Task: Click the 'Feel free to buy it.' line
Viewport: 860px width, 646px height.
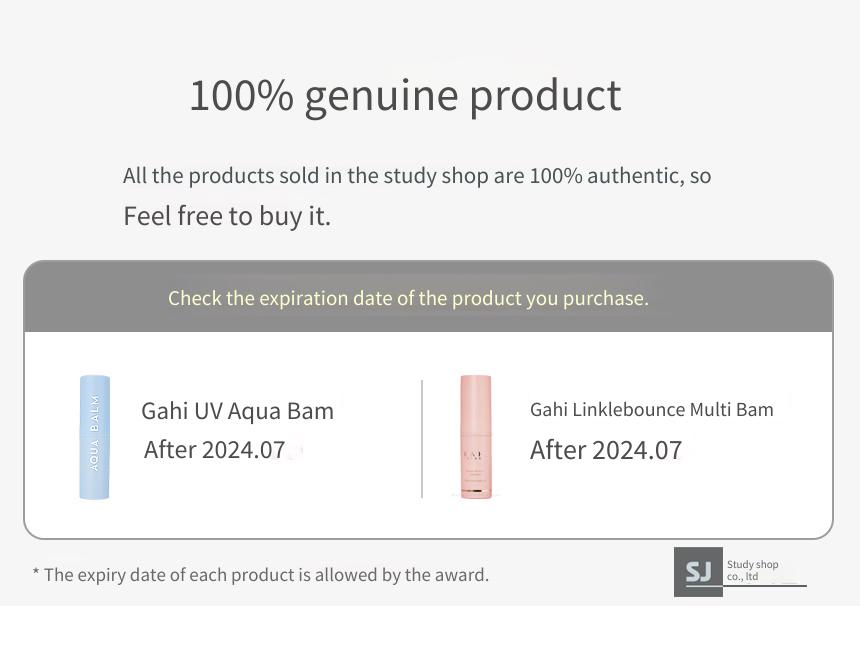Action: click(x=227, y=216)
